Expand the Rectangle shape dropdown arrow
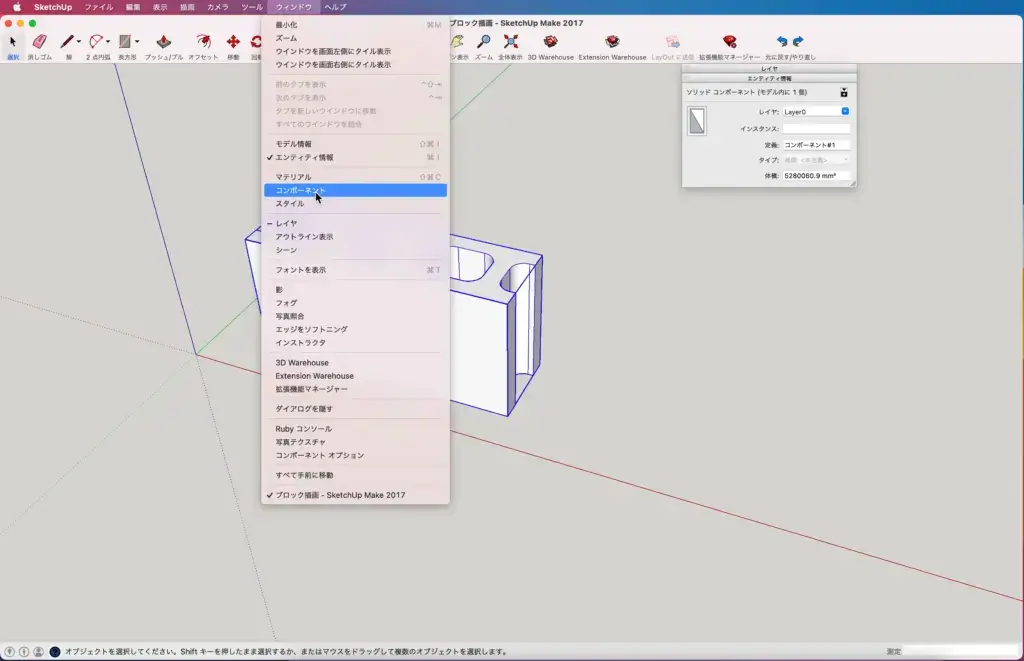The height and width of the screenshot is (661, 1024). click(x=137, y=42)
